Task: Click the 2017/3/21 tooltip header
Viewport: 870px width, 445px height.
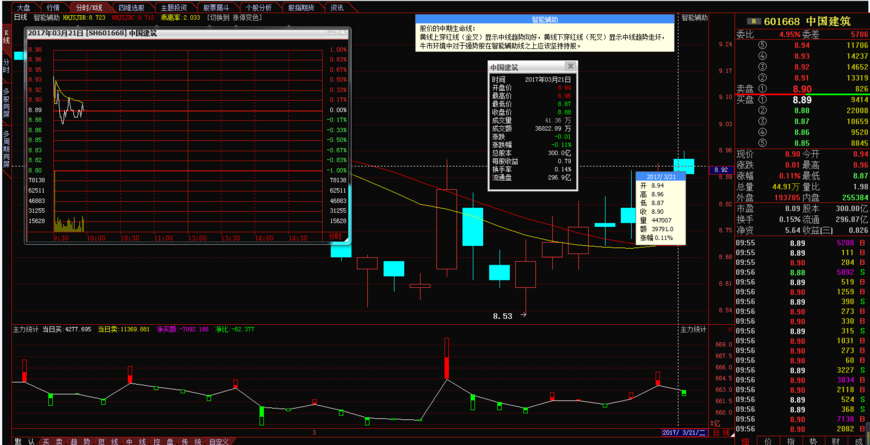Action: point(661,176)
